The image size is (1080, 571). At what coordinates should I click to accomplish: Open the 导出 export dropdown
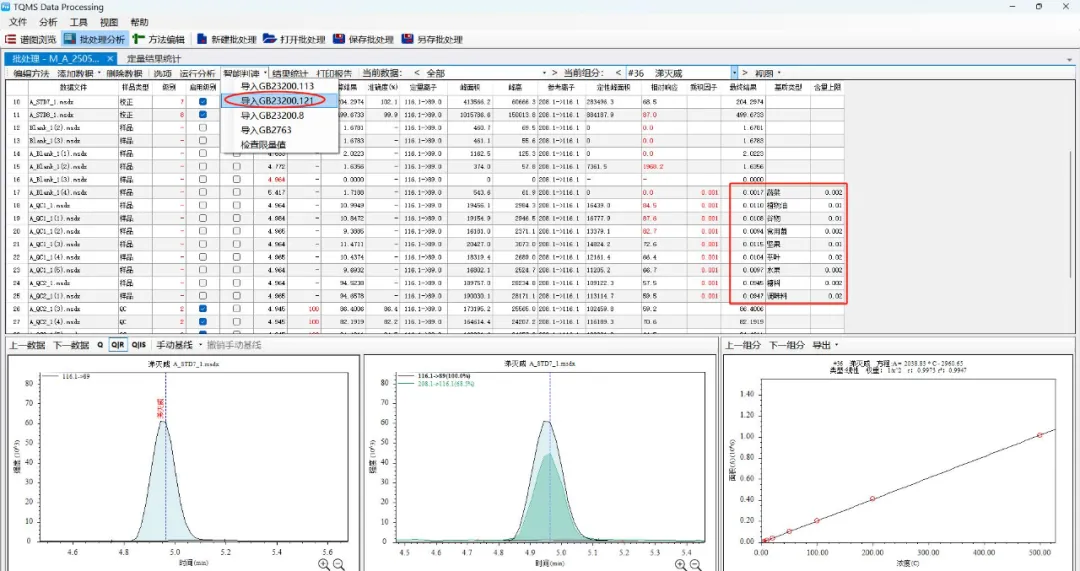(x=826, y=345)
